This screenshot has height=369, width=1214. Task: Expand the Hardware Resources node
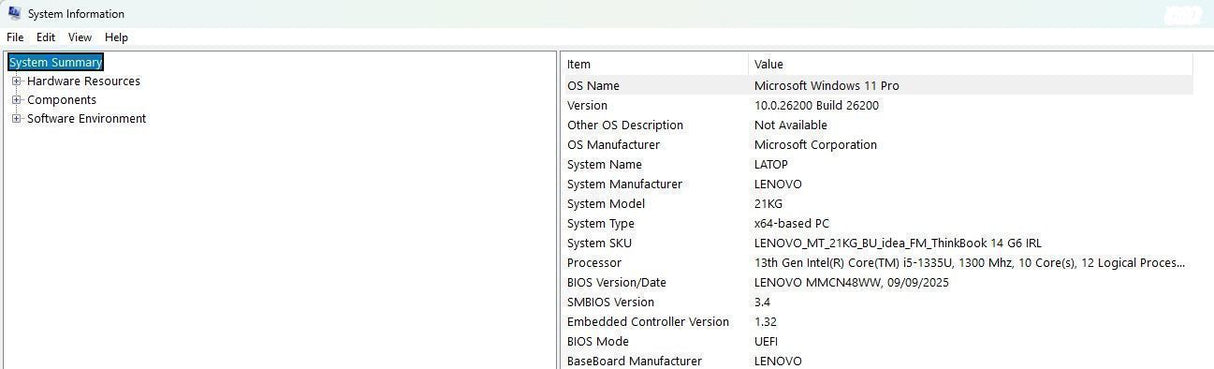click(16, 81)
